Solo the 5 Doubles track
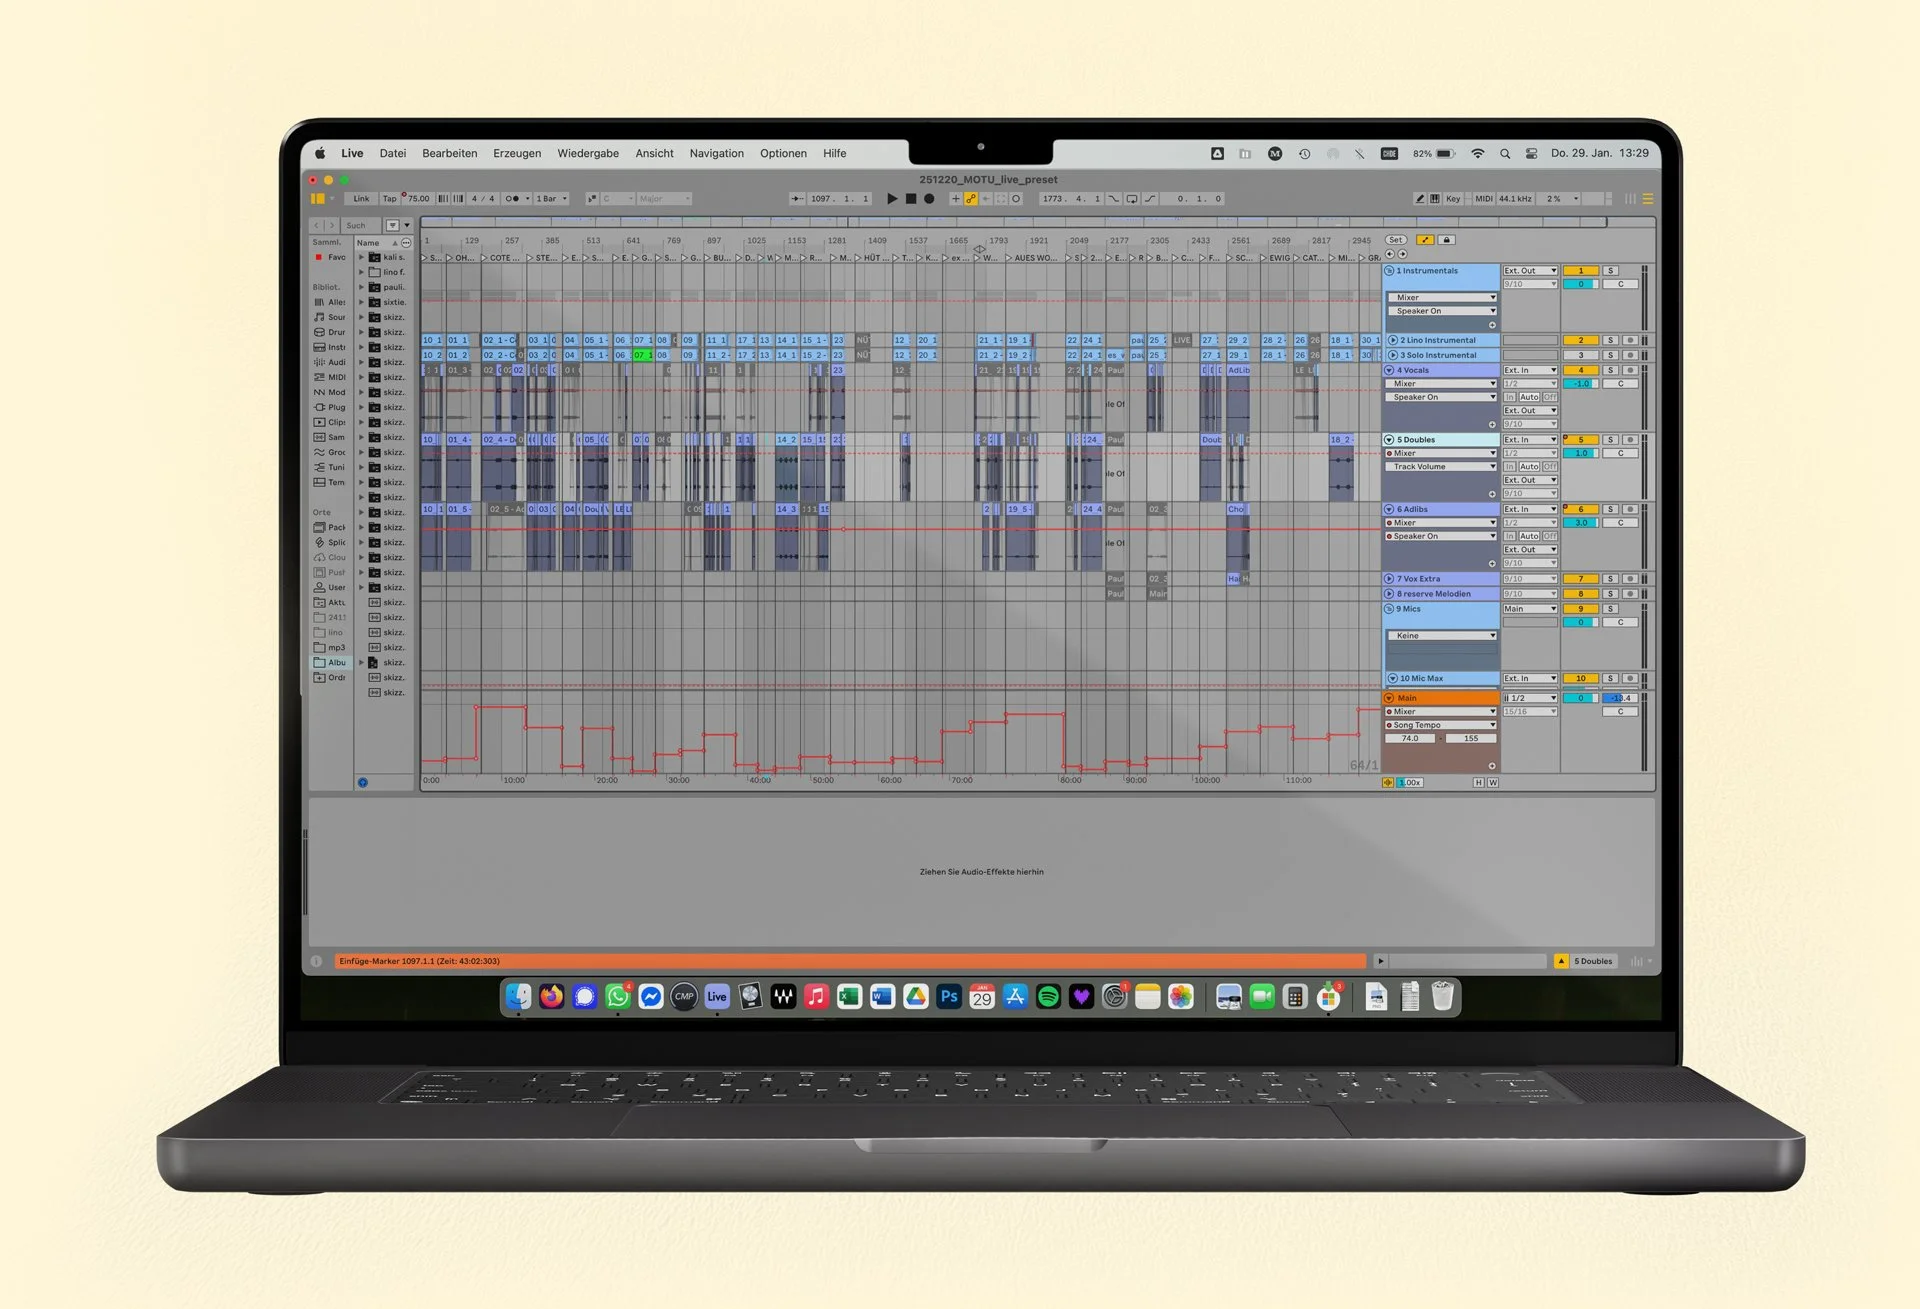Screen dimensions: 1920x1309 (1610, 439)
